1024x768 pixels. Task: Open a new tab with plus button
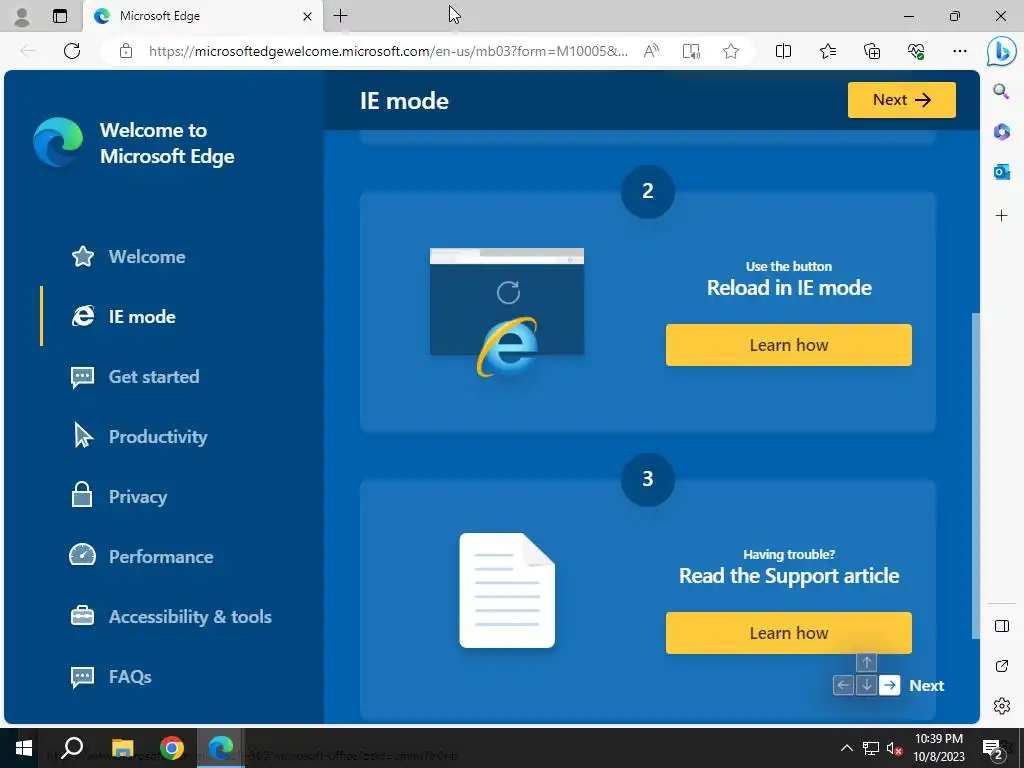(340, 16)
